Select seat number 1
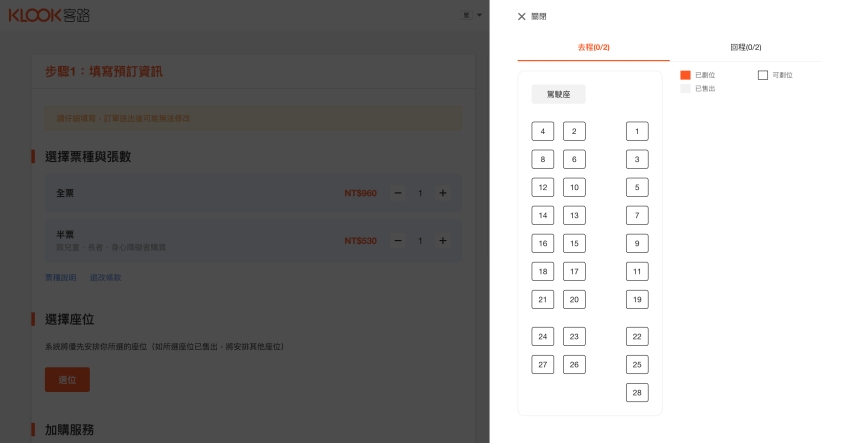Viewport: 850px width, 443px height. [637, 131]
